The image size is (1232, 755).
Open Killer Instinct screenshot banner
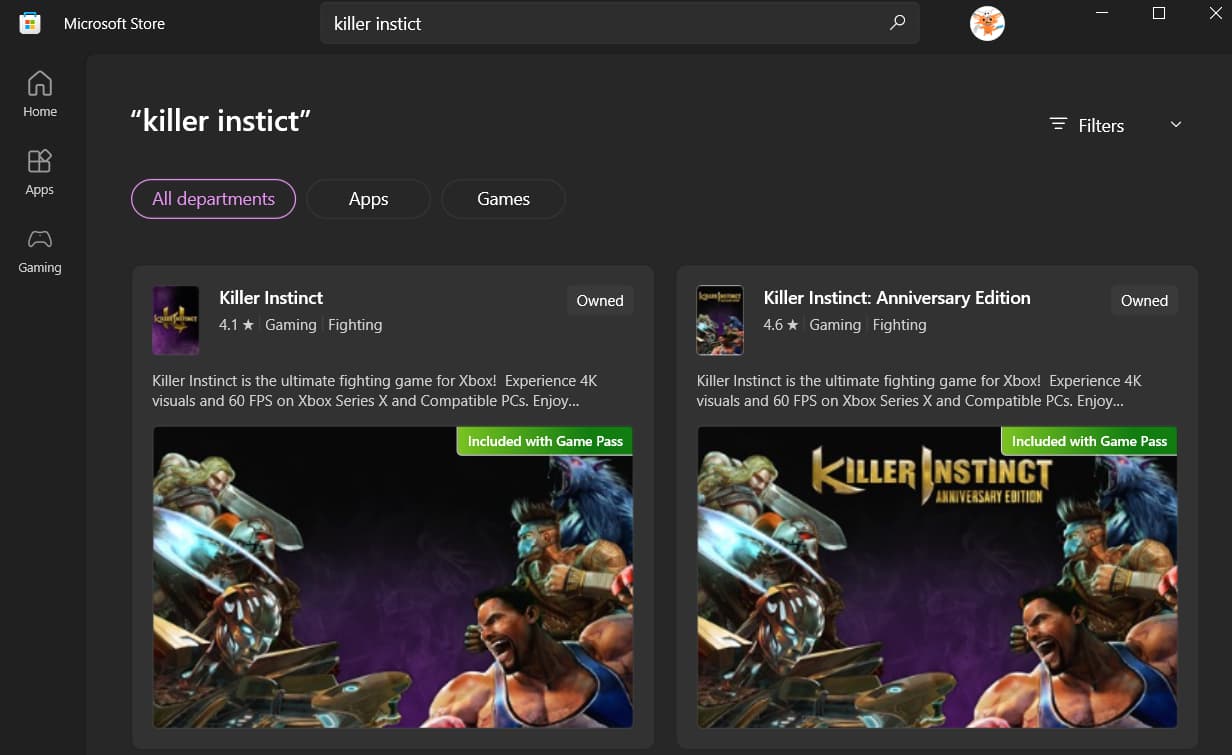tap(392, 577)
